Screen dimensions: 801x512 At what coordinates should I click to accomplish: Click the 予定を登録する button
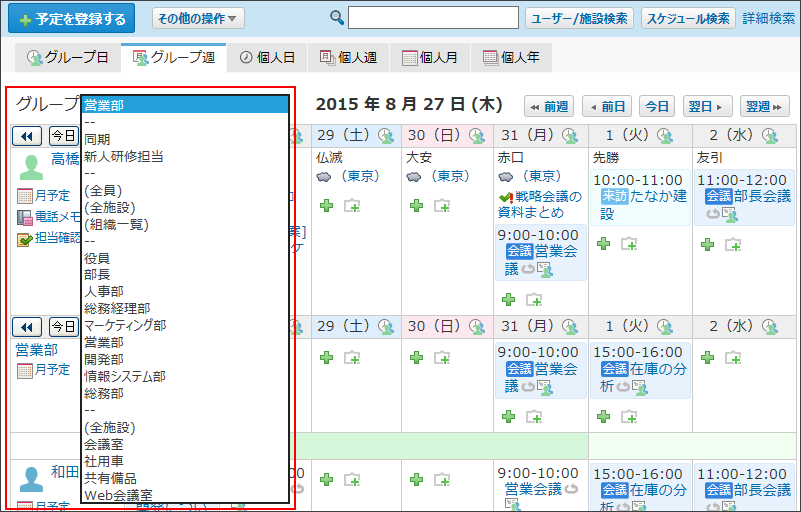(72, 18)
